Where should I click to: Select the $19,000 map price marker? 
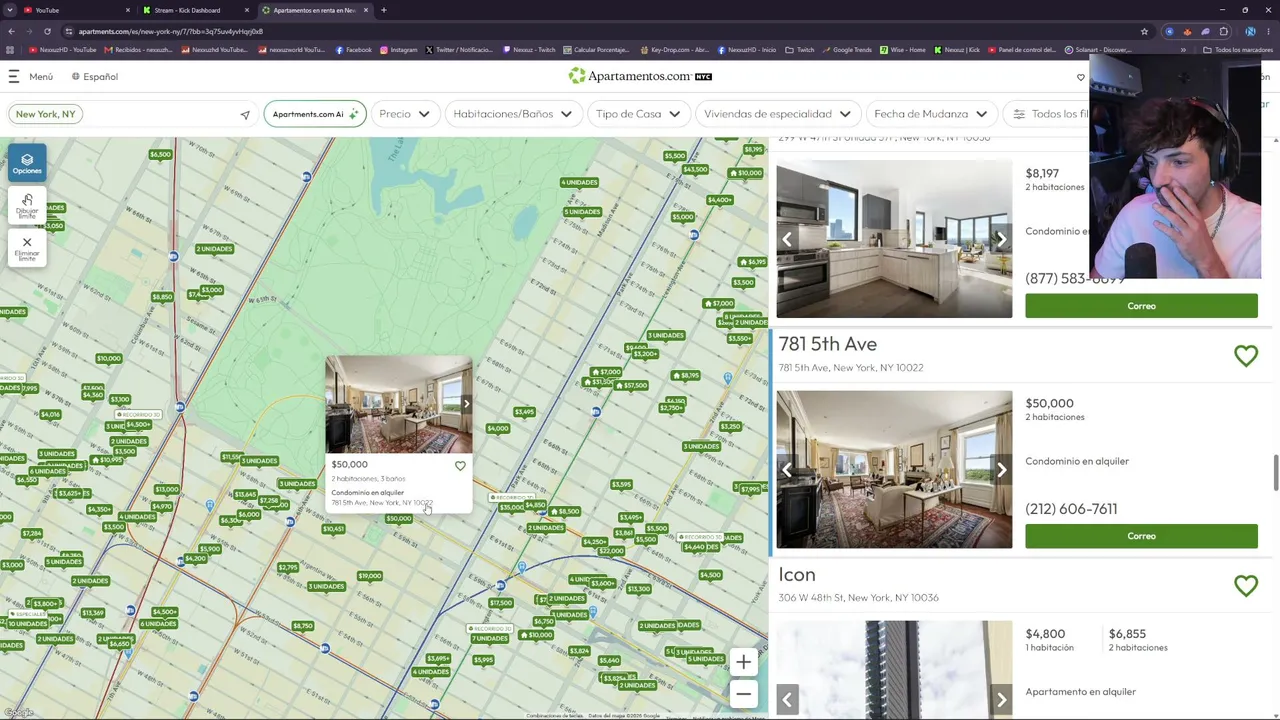(369, 576)
